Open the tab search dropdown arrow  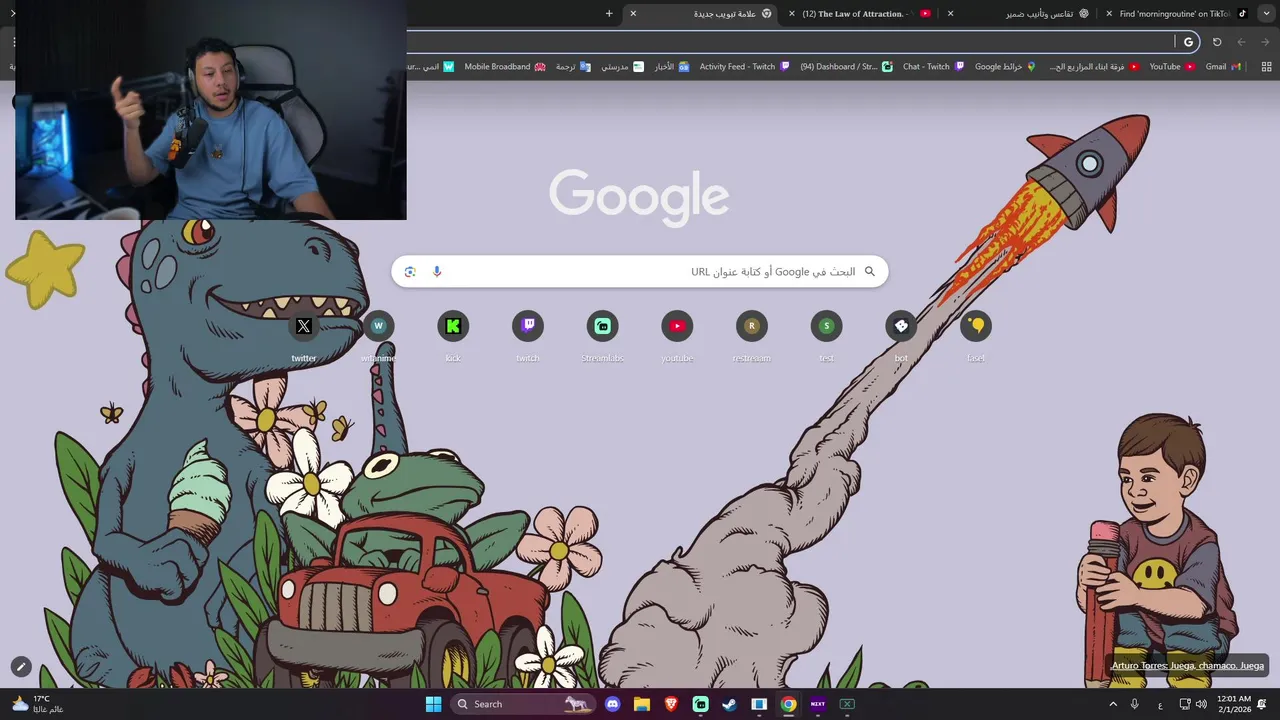(x=1267, y=14)
